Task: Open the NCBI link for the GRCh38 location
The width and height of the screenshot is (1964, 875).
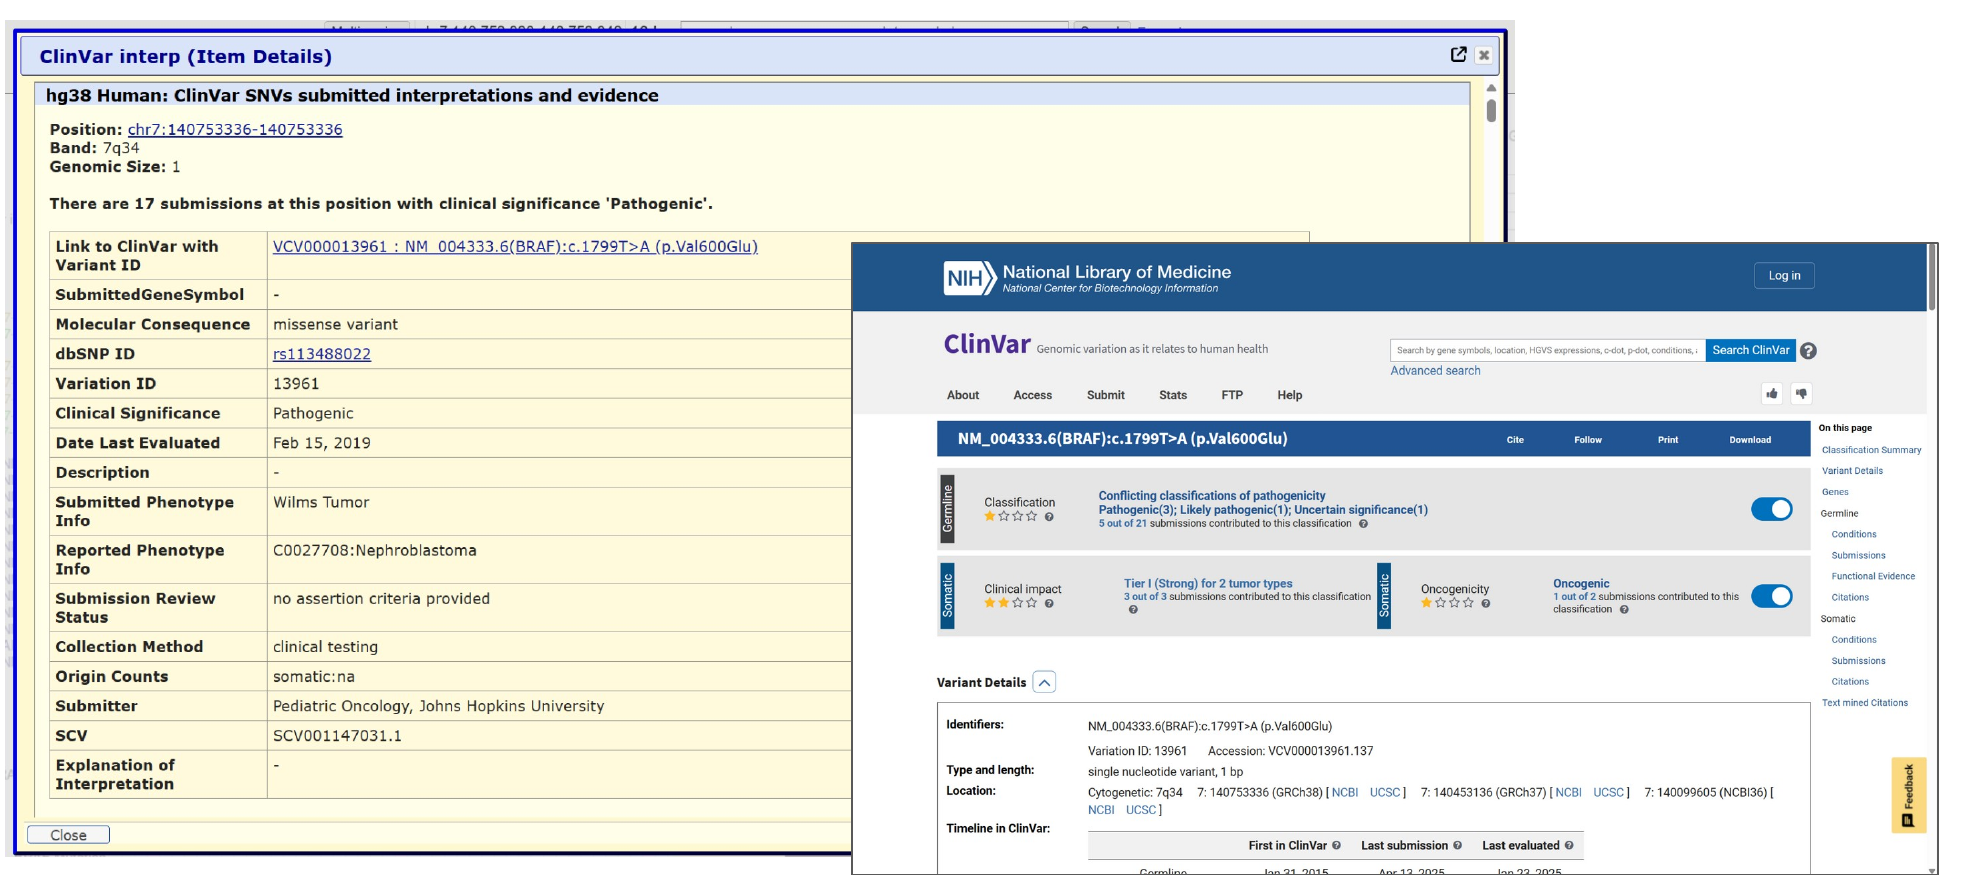Action: (1344, 793)
